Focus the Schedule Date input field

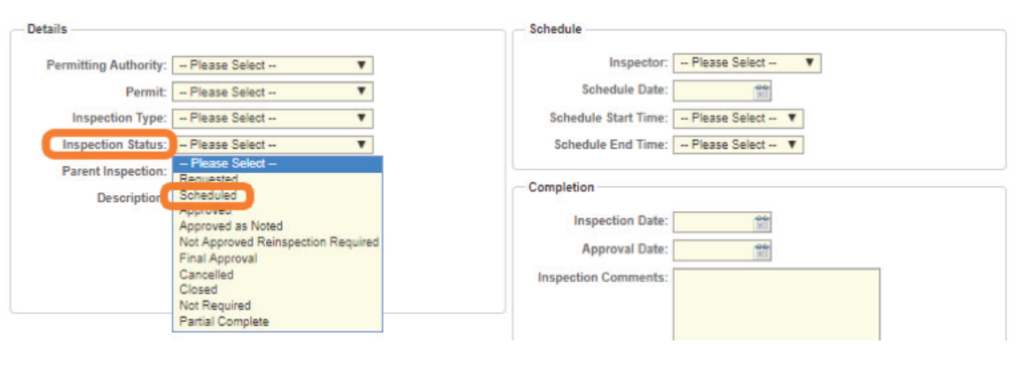point(713,91)
